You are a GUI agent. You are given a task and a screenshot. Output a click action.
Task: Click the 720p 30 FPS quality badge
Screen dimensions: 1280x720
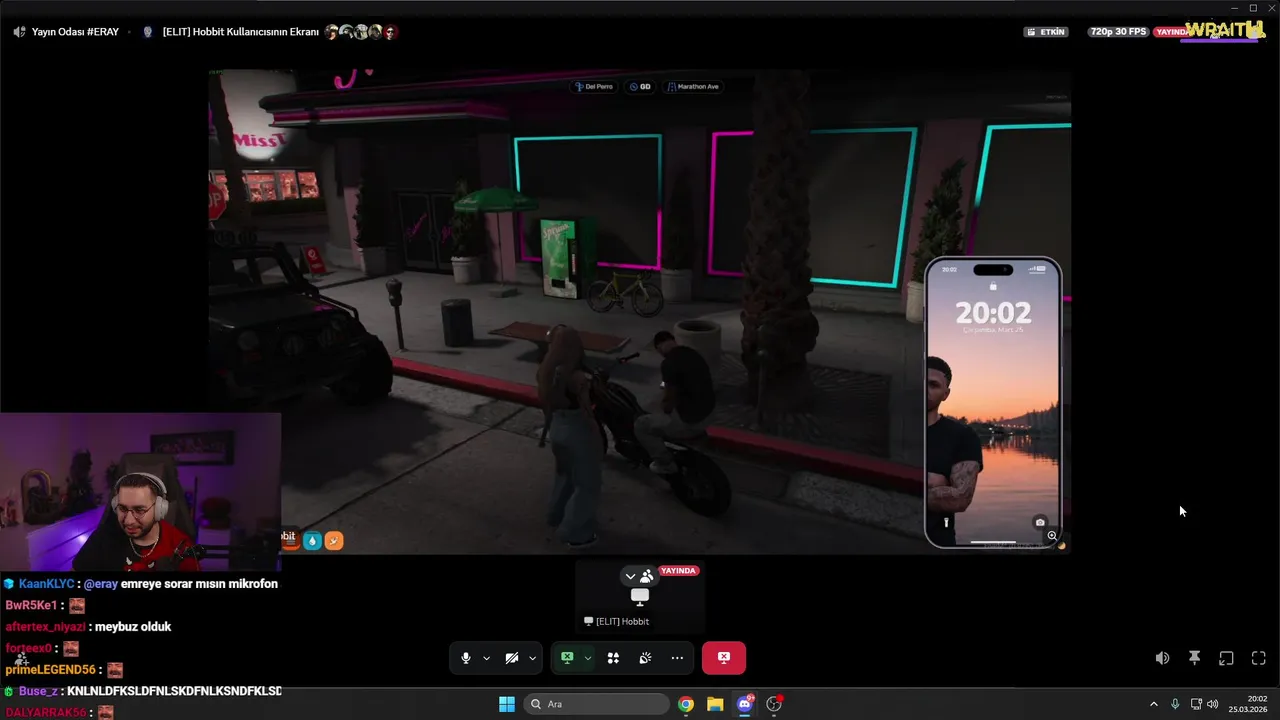coord(1118,32)
